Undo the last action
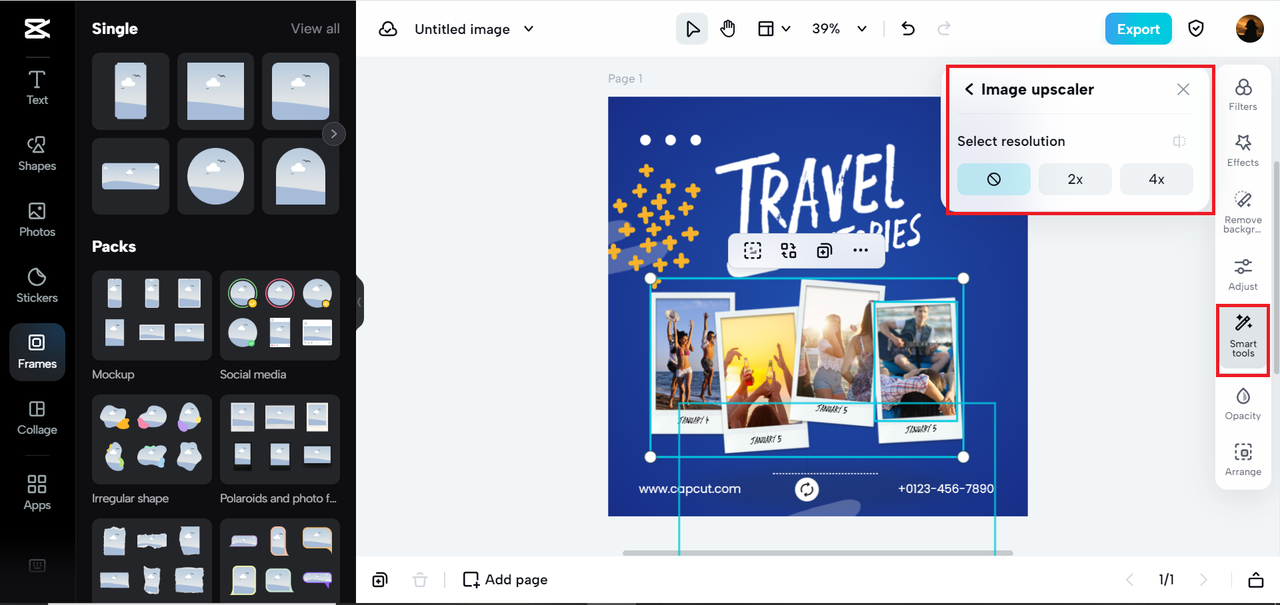1280x605 pixels. tap(908, 29)
